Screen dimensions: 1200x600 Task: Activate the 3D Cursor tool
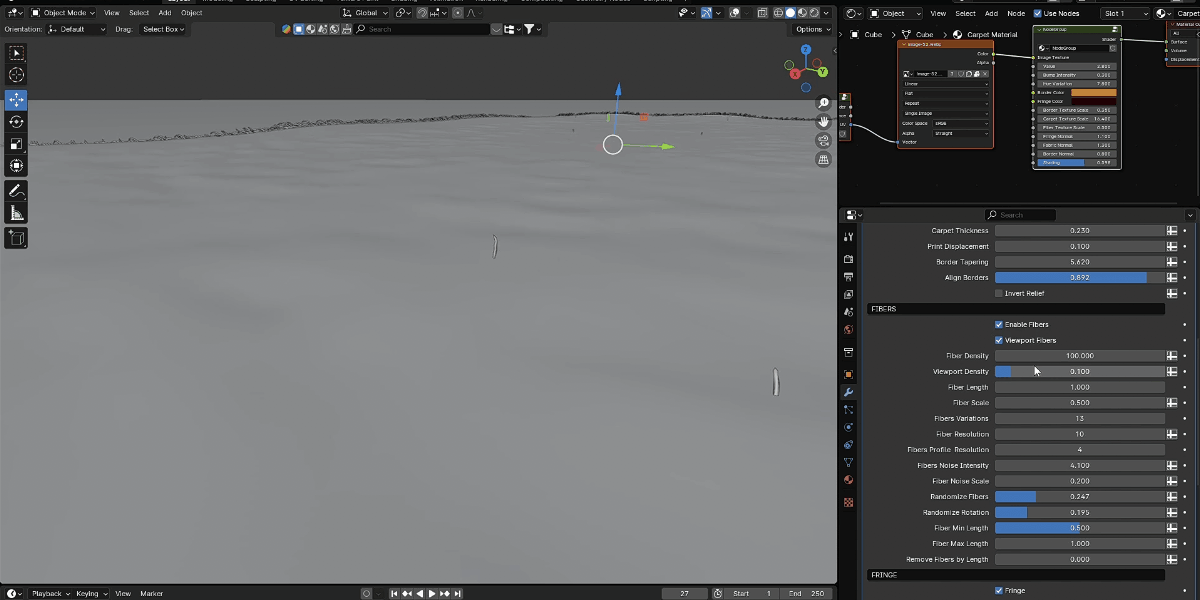coord(16,75)
